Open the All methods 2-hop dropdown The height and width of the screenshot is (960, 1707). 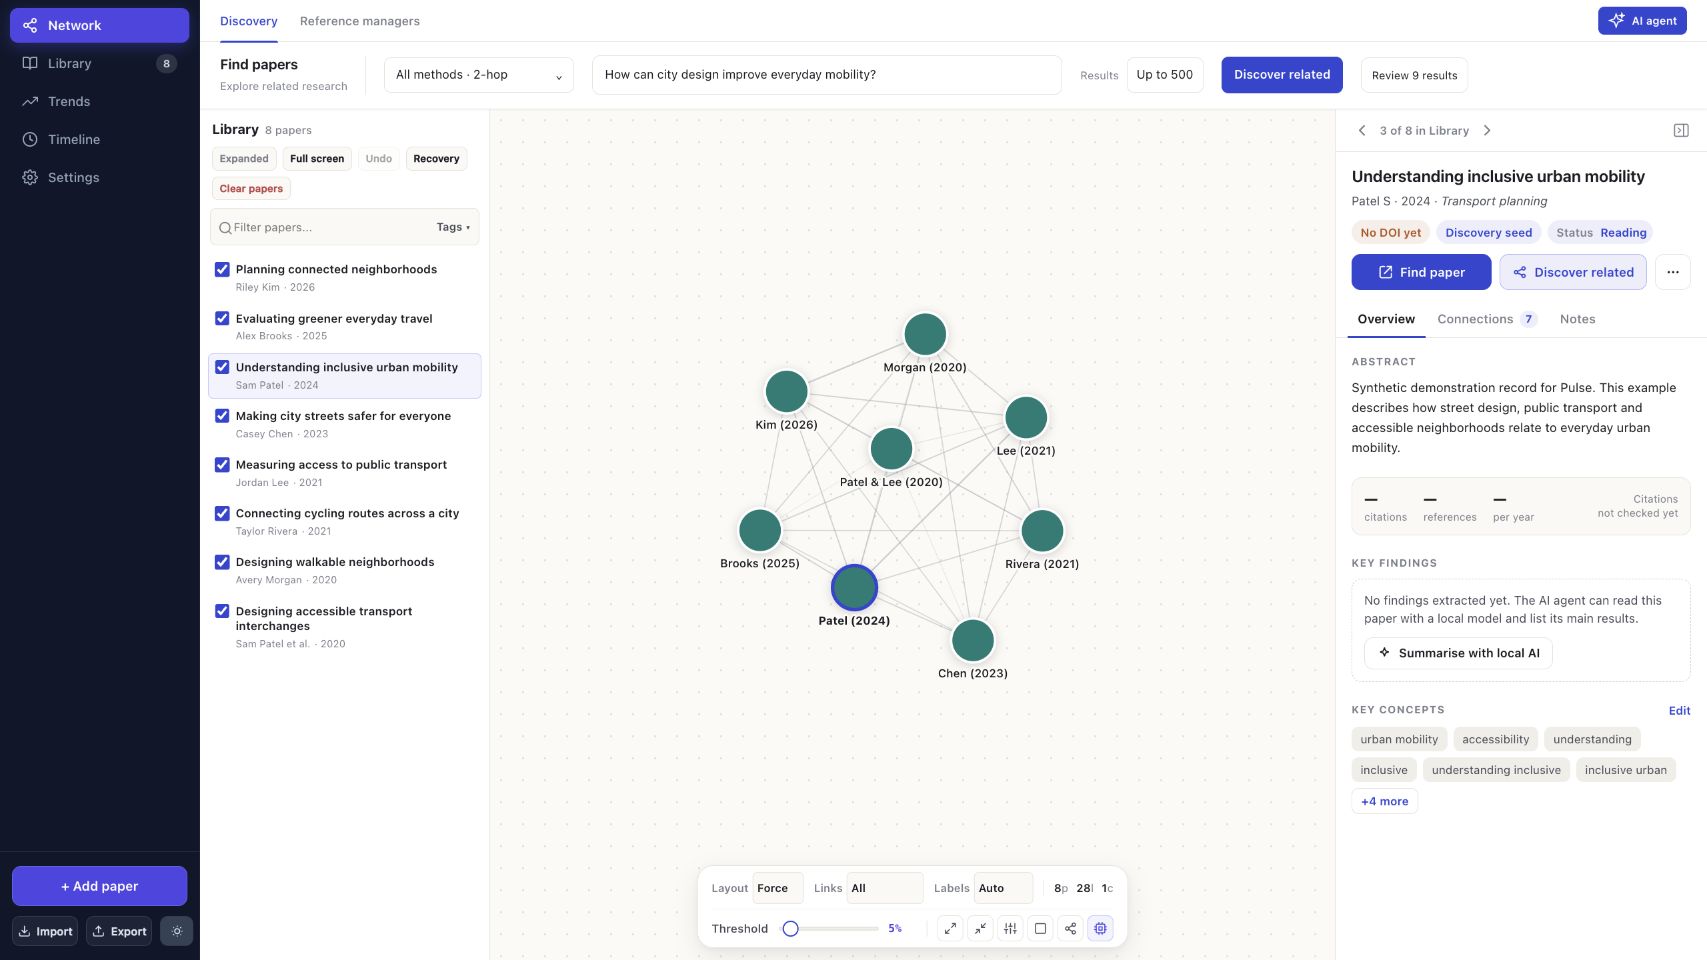click(x=479, y=75)
